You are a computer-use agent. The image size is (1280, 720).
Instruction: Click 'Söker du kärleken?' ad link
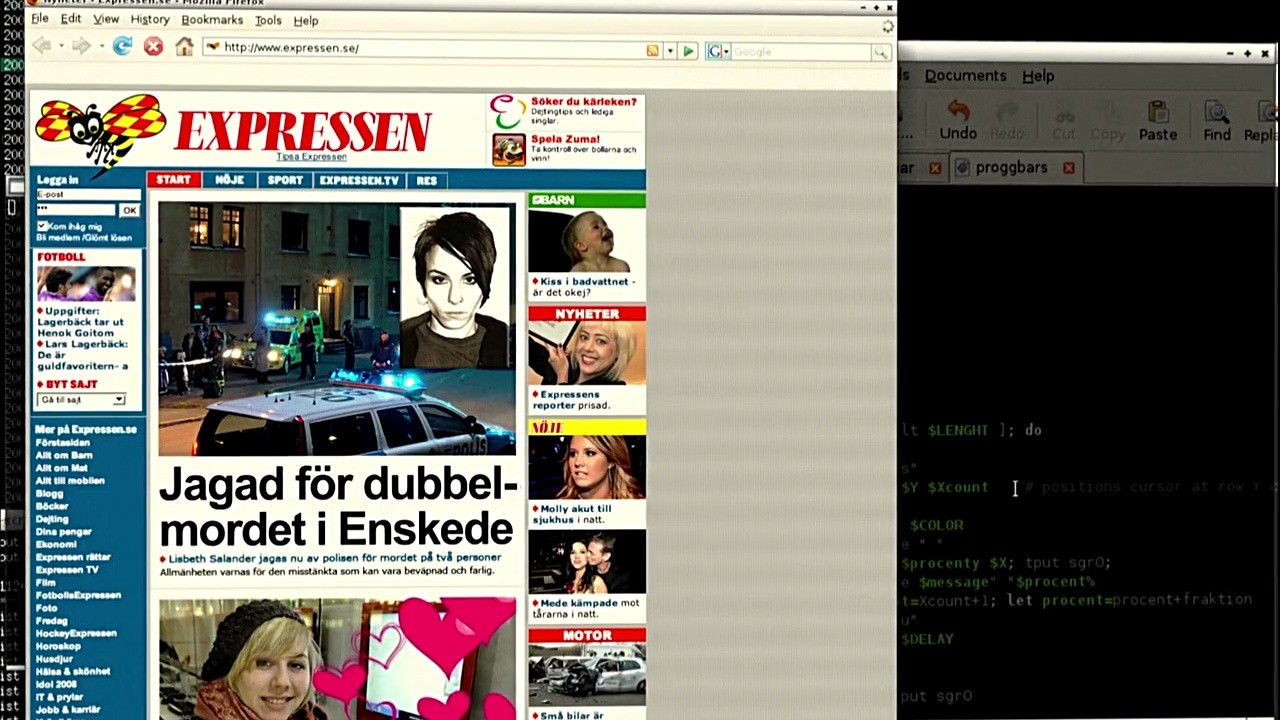pos(585,102)
